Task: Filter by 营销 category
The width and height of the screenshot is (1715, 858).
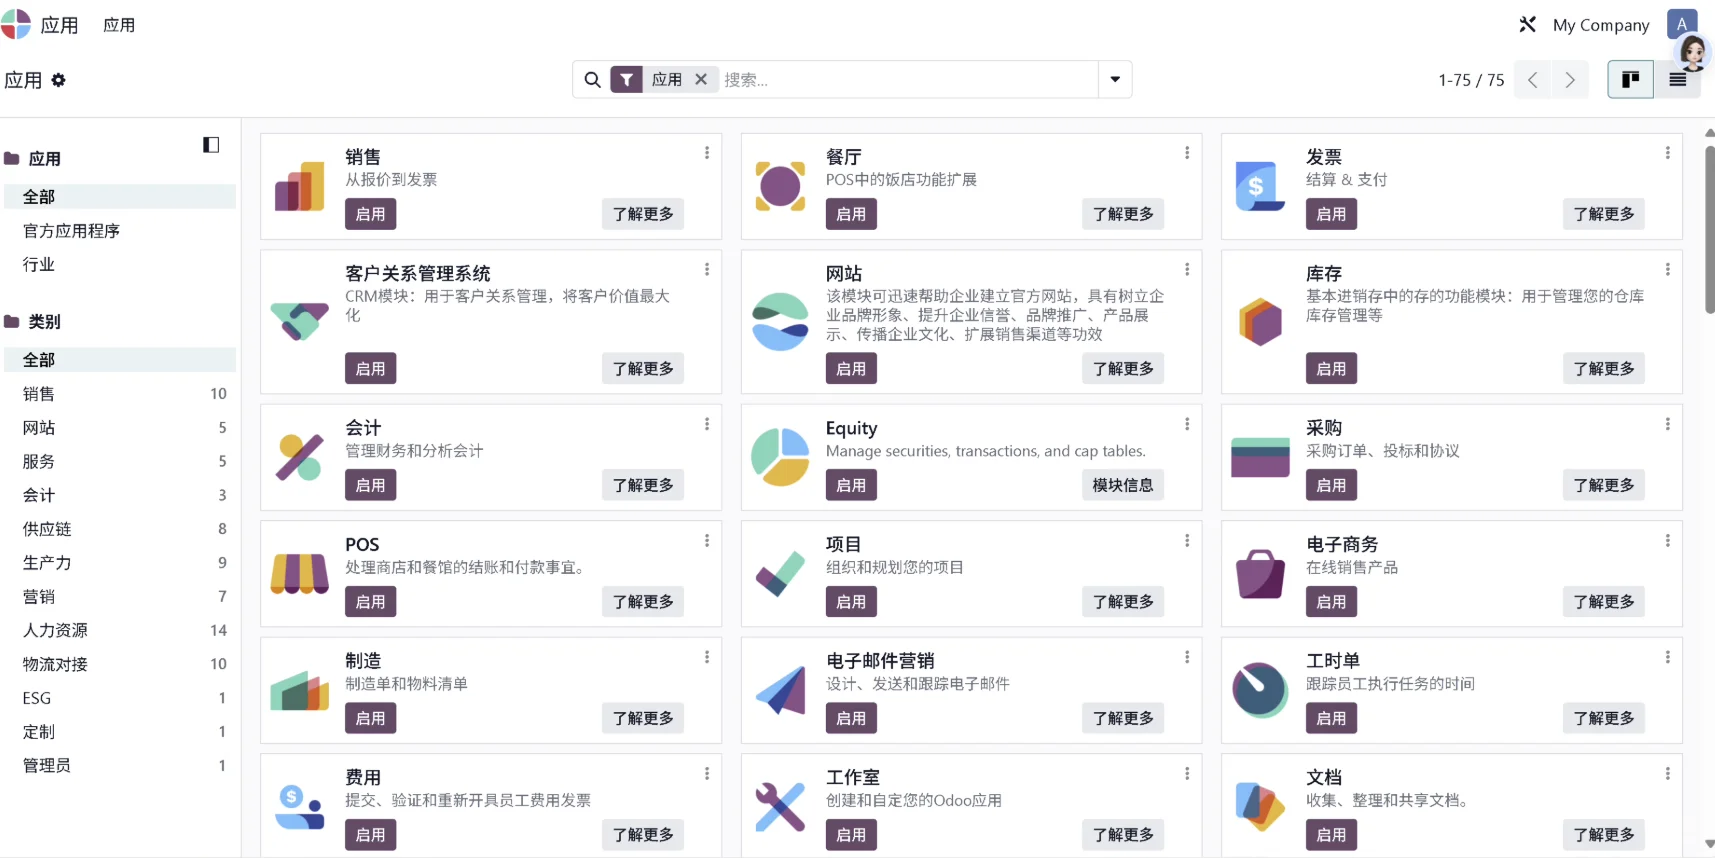Action: click(120, 597)
